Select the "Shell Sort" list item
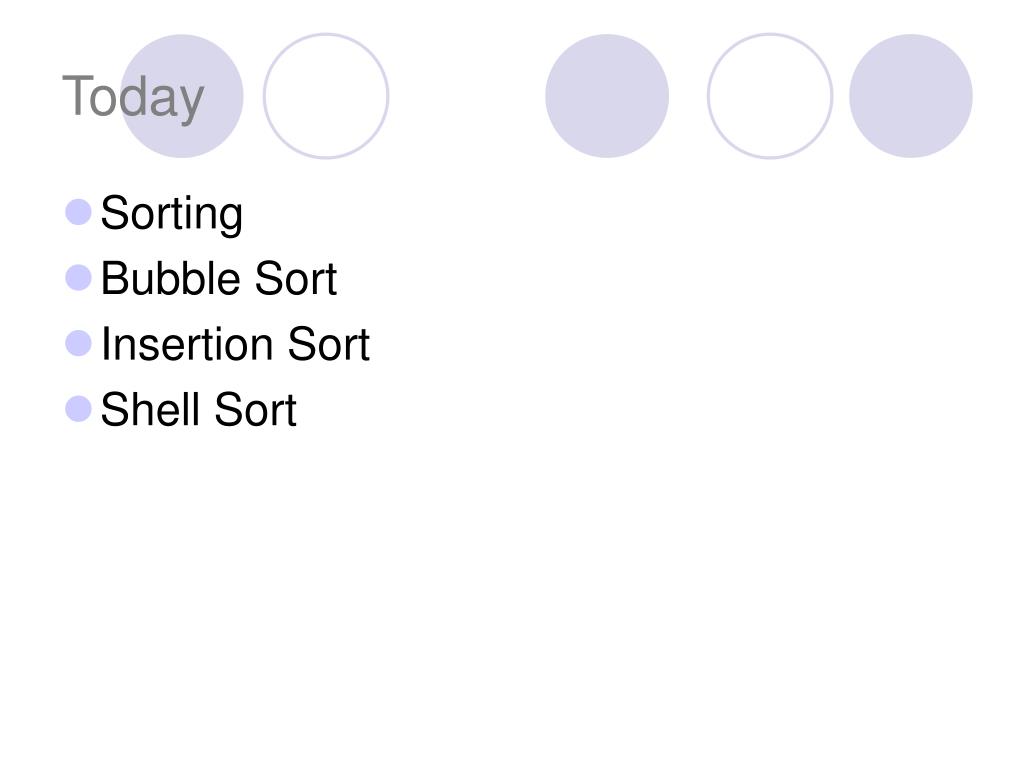1024x768 pixels. (199, 409)
